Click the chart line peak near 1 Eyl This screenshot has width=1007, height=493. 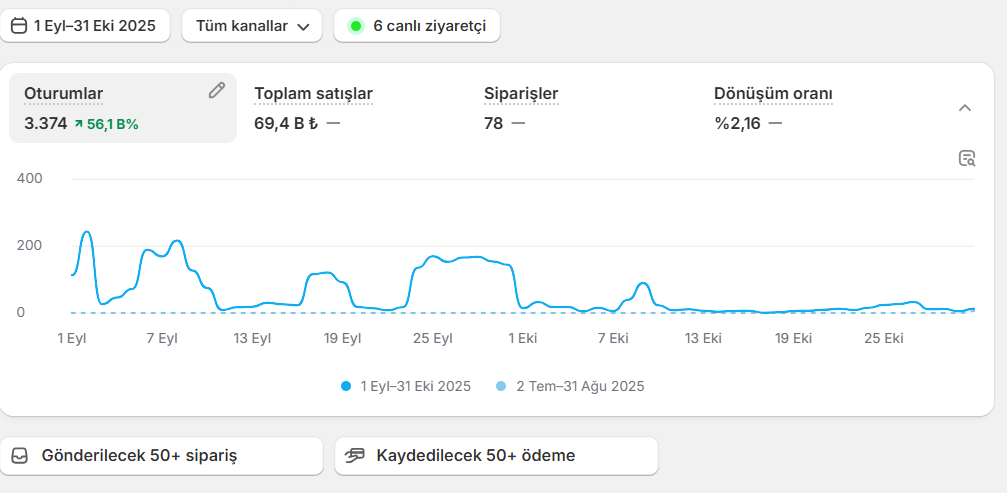click(86, 232)
